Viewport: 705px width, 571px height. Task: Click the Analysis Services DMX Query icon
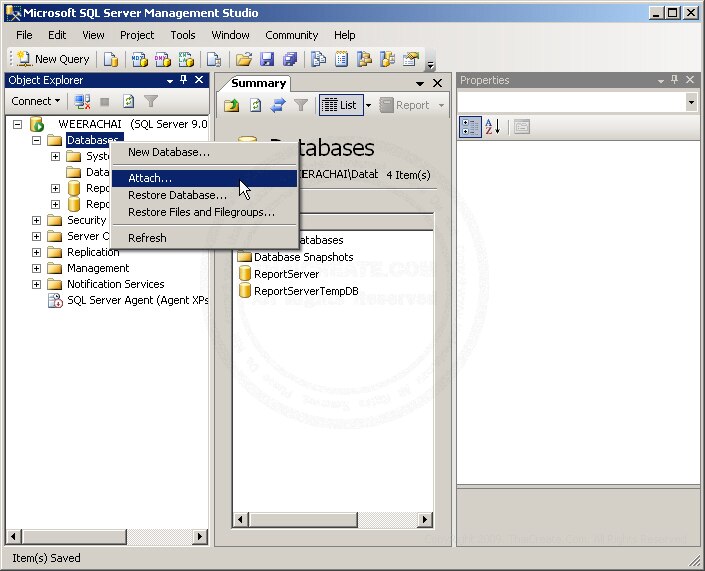pyautogui.click(x=162, y=59)
